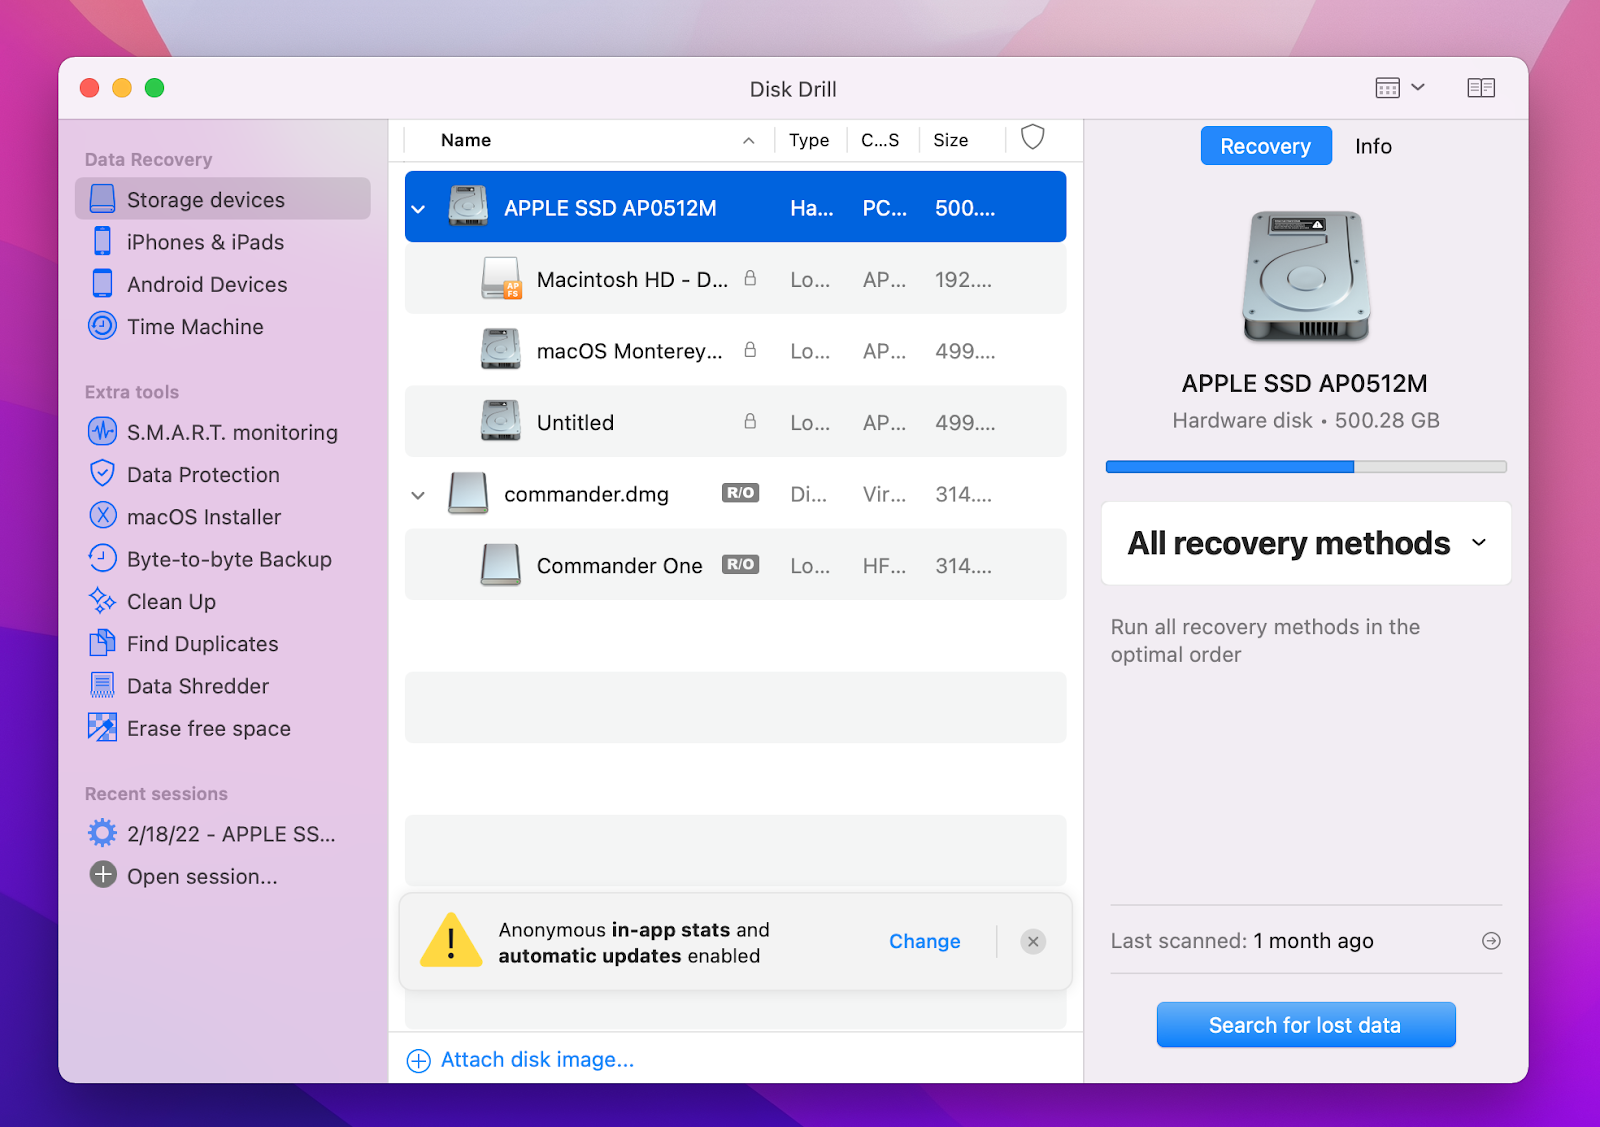Viewport: 1600px width, 1127px height.
Task: Click the Commander One volume icon
Action: pos(501,564)
